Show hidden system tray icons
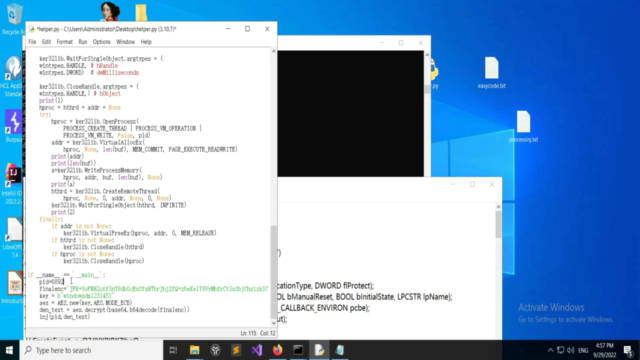 550,350
